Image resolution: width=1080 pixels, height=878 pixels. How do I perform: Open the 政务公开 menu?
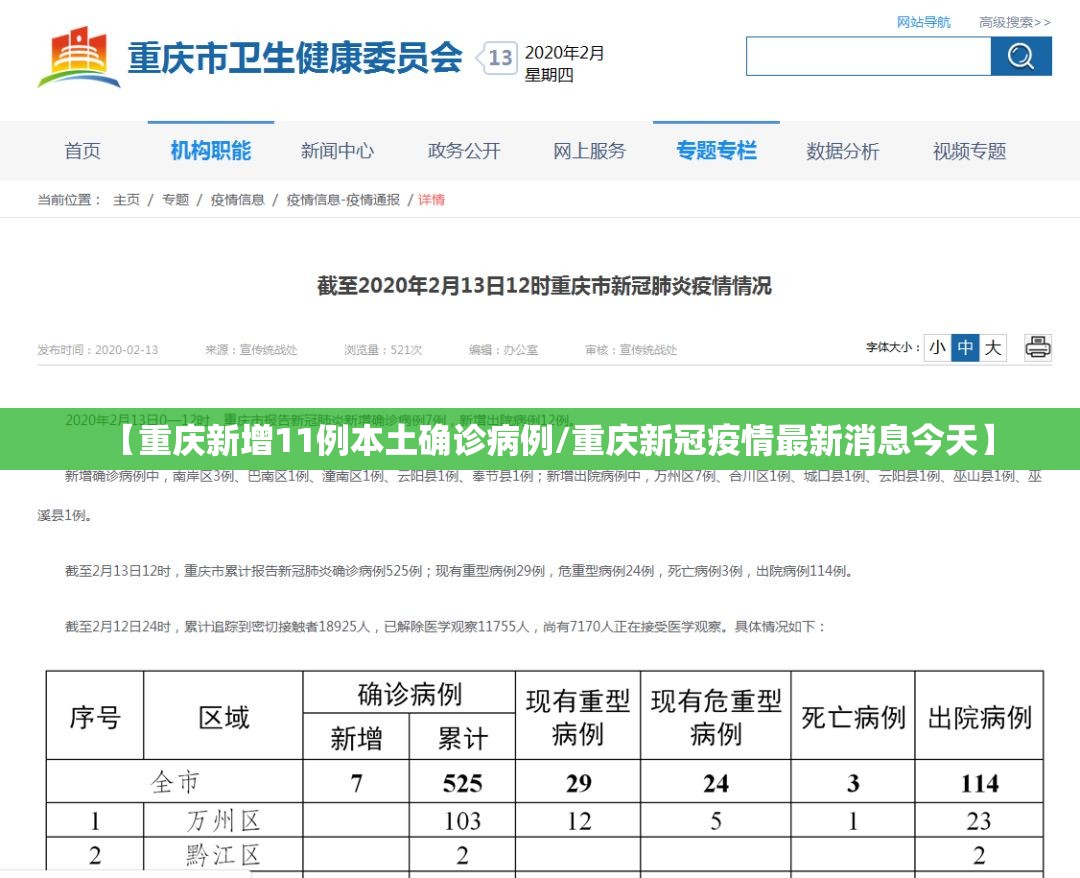pos(464,151)
